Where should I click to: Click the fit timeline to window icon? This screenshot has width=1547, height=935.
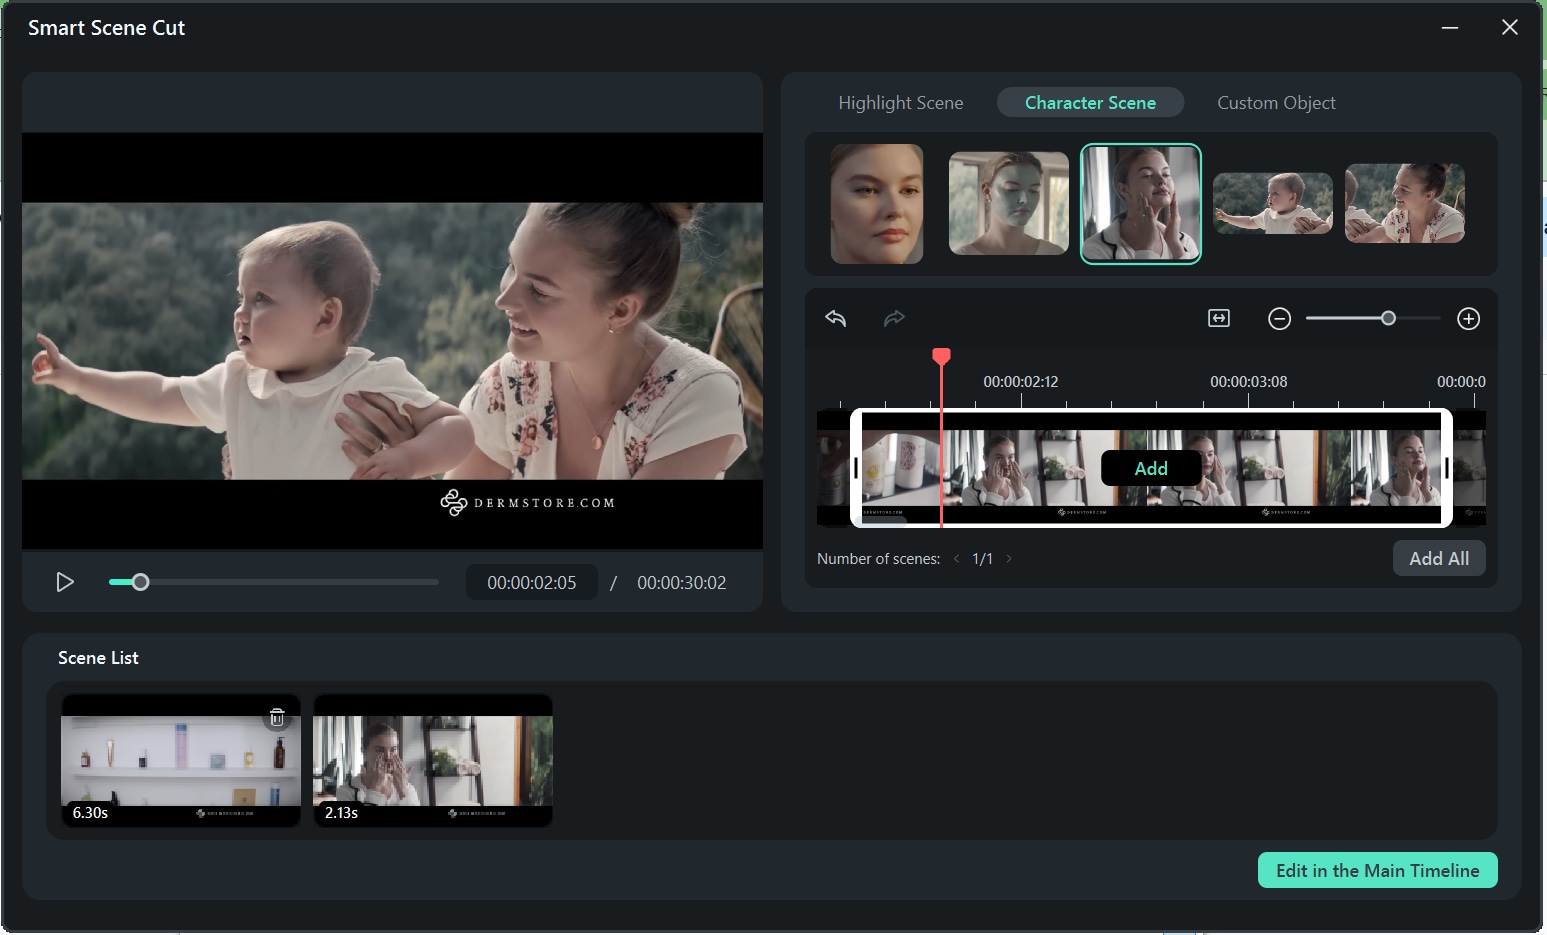coord(1219,318)
